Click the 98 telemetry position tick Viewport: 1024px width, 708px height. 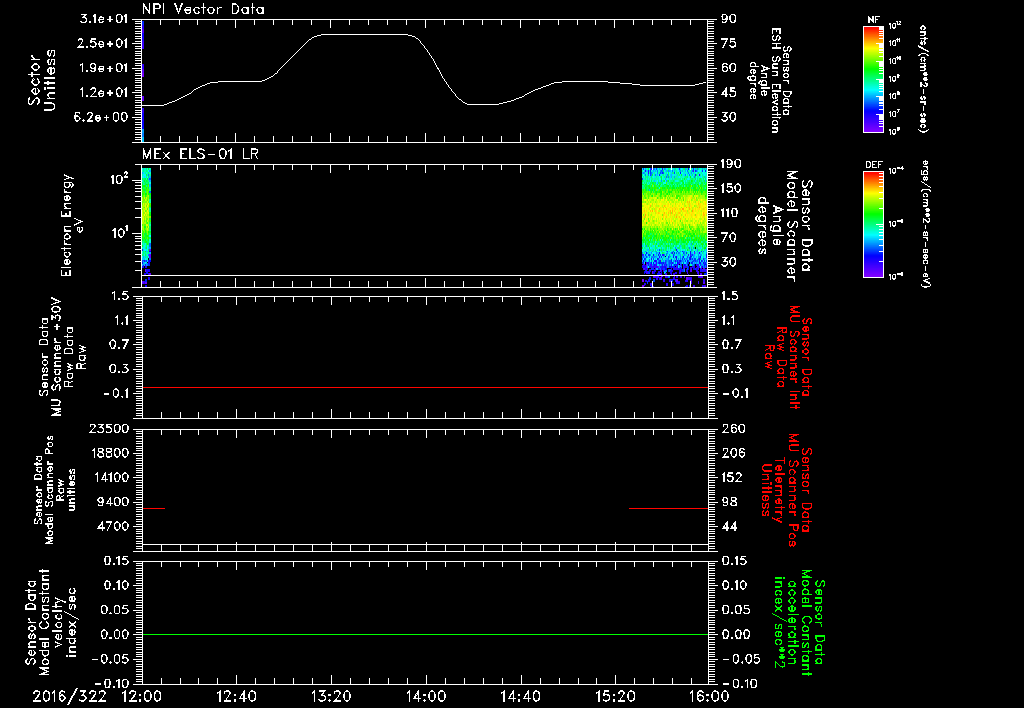(x=729, y=502)
